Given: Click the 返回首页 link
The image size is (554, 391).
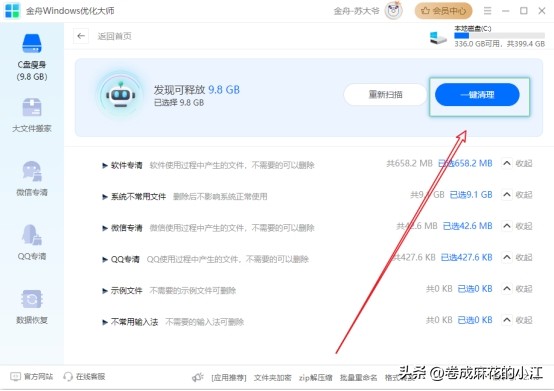Looking at the screenshot, I should 114,36.
